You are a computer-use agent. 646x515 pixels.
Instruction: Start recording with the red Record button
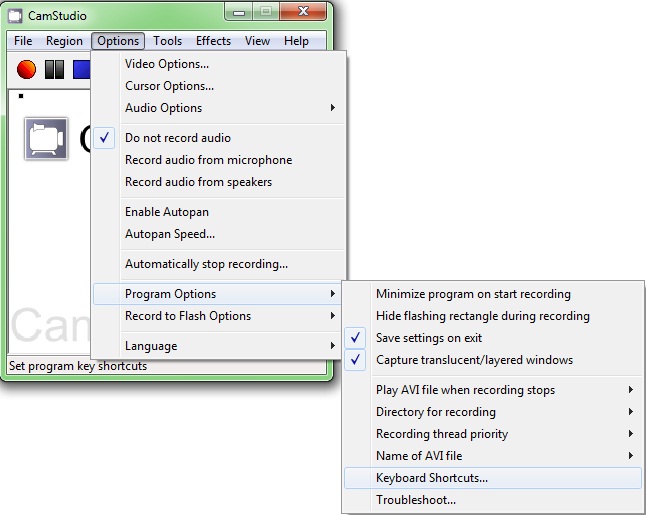26,69
